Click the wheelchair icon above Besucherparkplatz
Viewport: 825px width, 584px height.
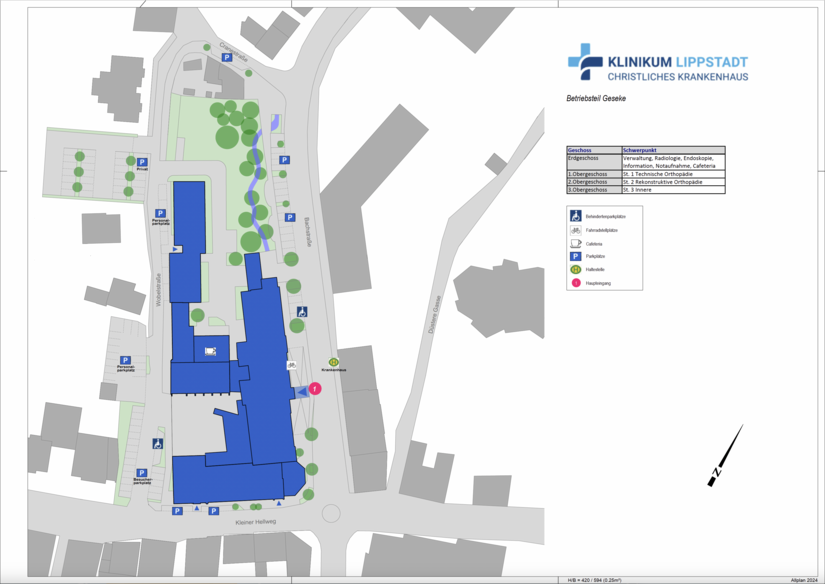[157, 443]
